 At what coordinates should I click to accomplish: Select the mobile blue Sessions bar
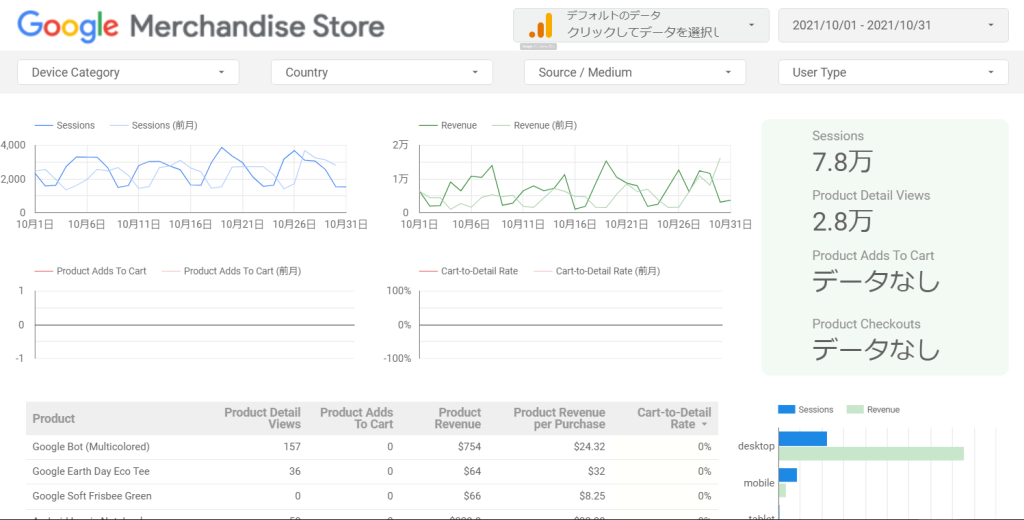pos(788,475)
